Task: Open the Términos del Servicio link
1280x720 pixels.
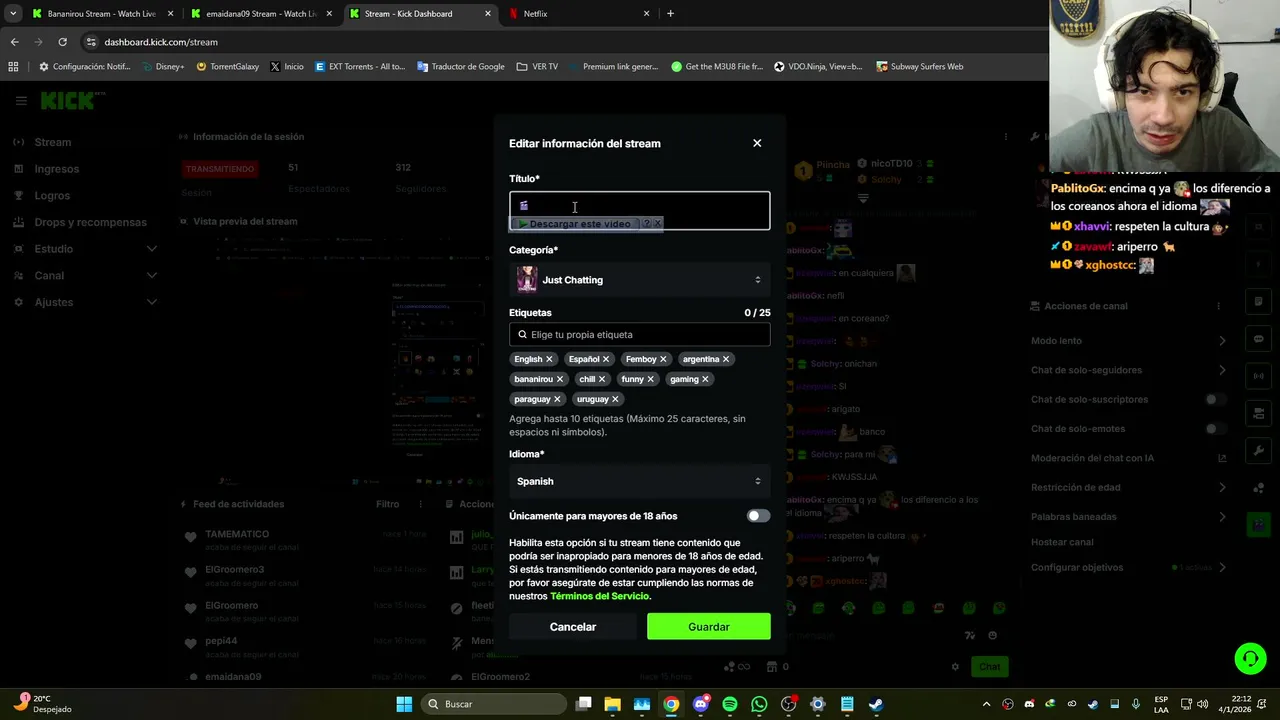Action: pyautogui.click(x=599, y=596)
